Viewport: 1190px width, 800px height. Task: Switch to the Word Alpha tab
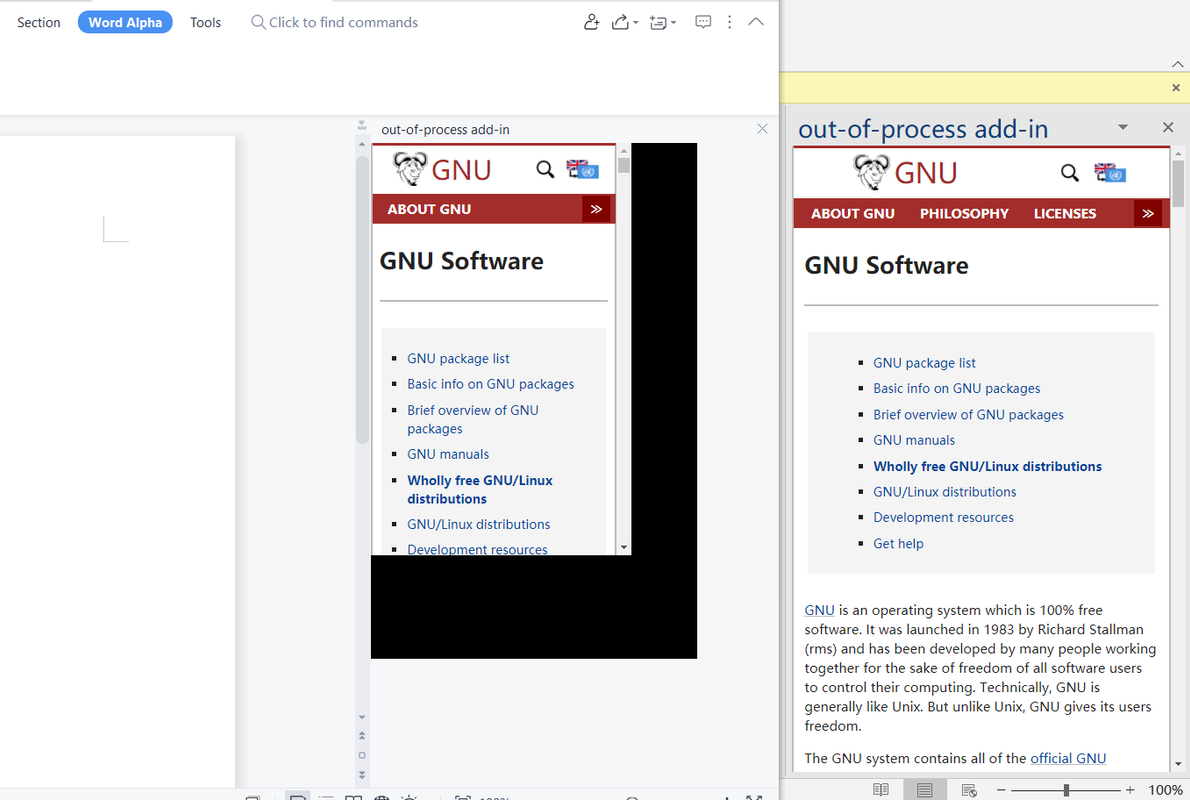coord(125,21)
